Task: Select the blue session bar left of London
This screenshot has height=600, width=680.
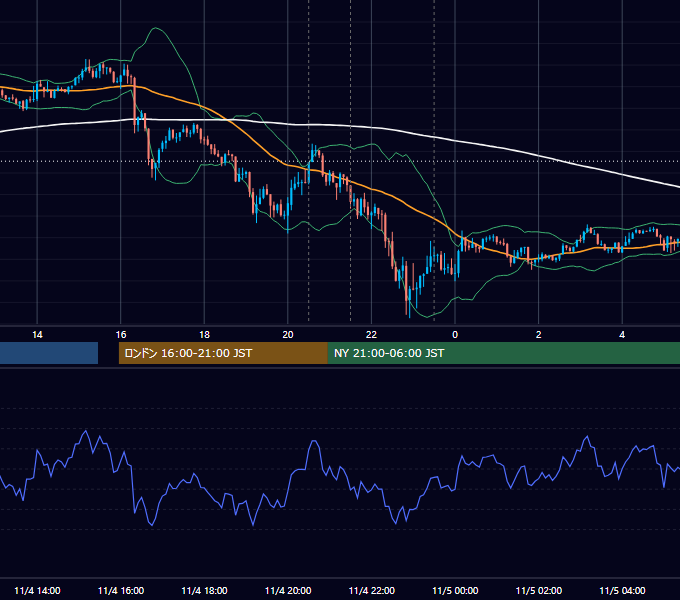Action: [x=49, y=353]
